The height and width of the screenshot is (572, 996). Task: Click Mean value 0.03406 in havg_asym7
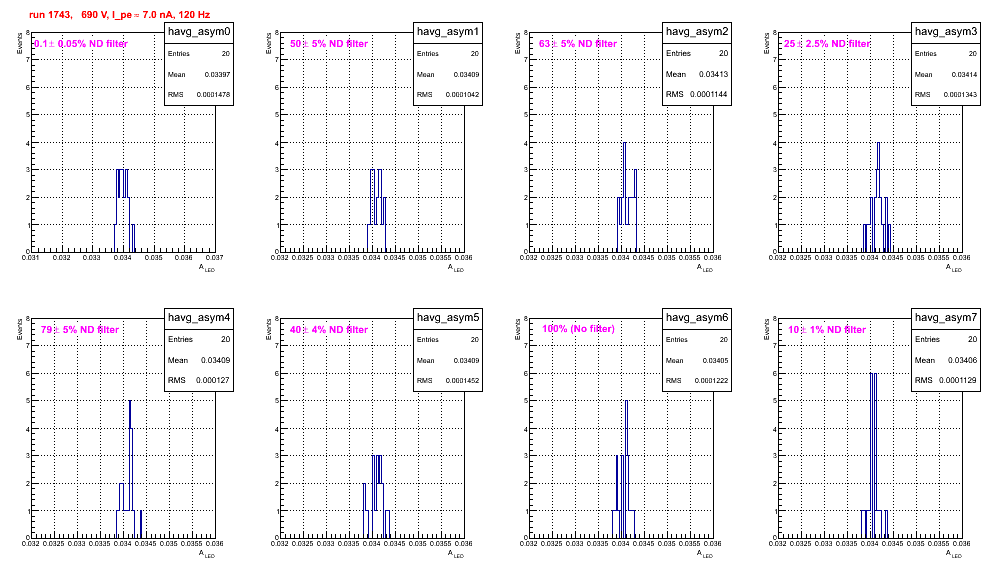pos(962,360)
